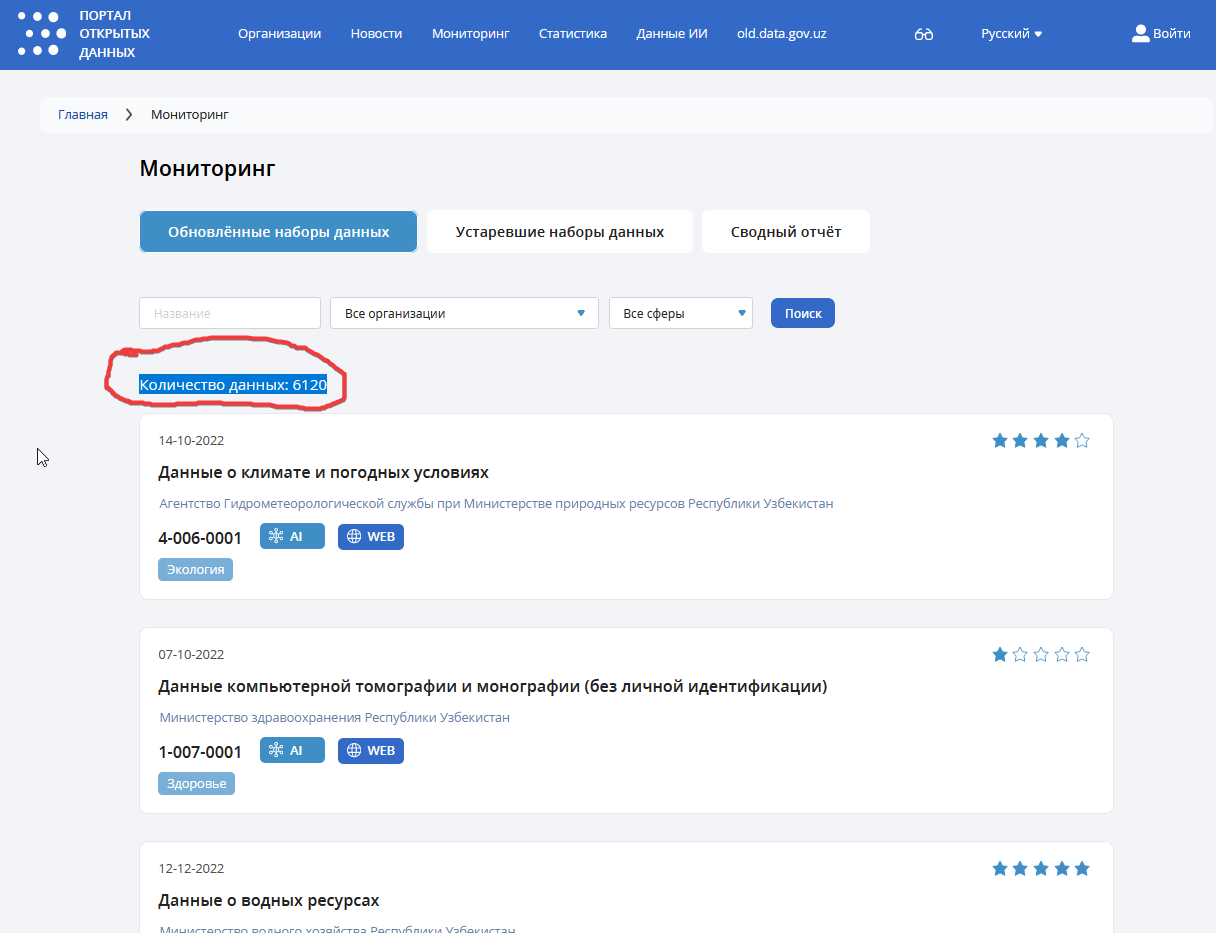Click the Агентство Гидрометеорологической службы organization text
The height and width of the screenshot is (933, 1216).
[496, 504]
